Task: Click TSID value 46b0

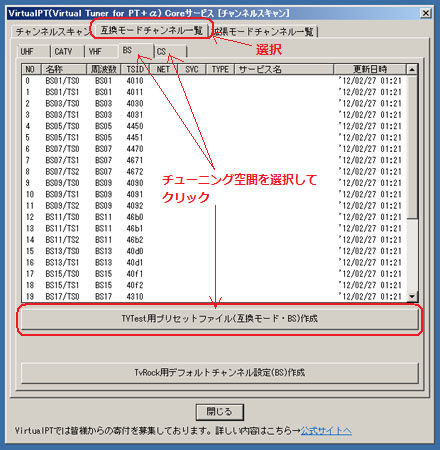Action: coord(135,217)
